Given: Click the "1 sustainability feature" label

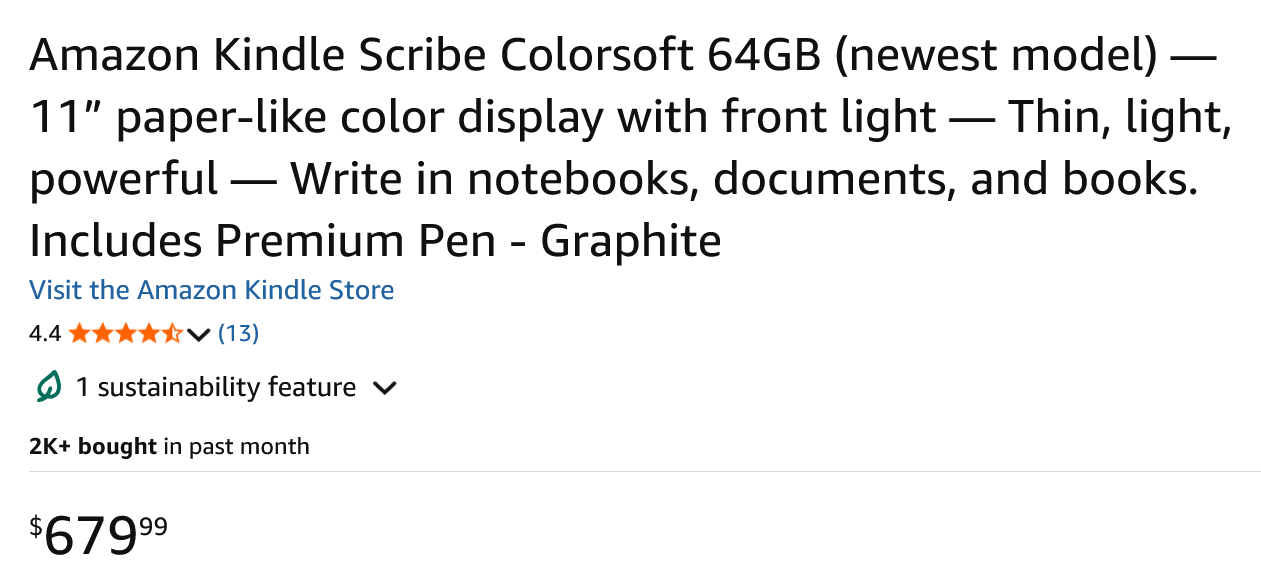Looking at the screenshot, I should pyautogui.click(x=216, y=387).
